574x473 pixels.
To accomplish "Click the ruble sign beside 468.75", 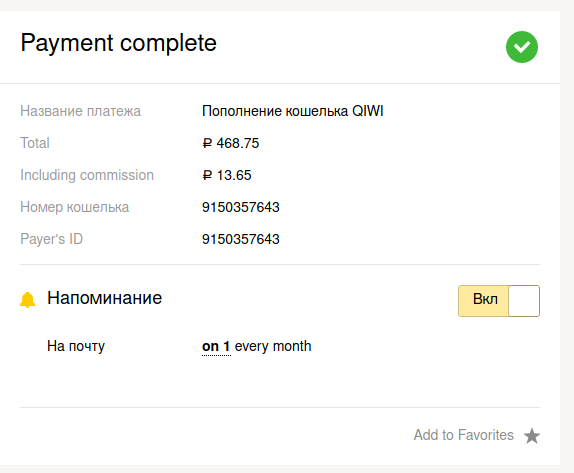I will (x=207, y=143).
